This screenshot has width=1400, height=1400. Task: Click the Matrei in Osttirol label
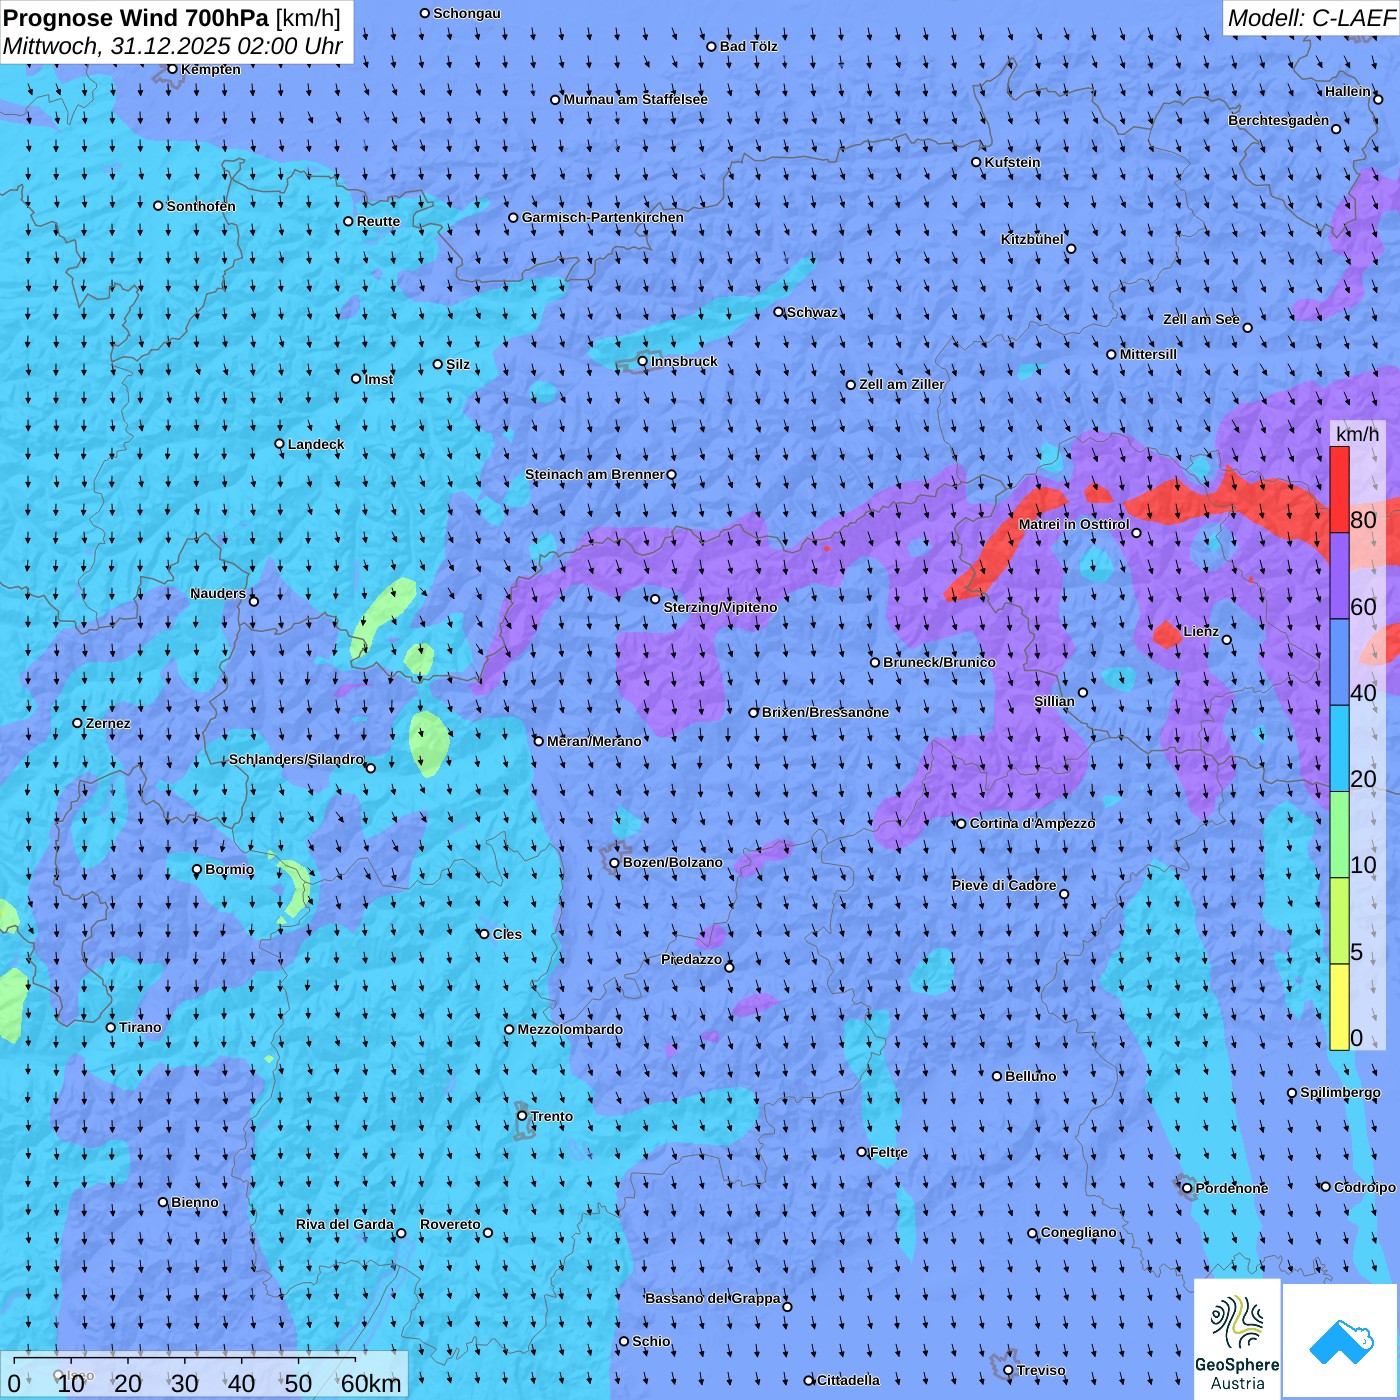1074,524
